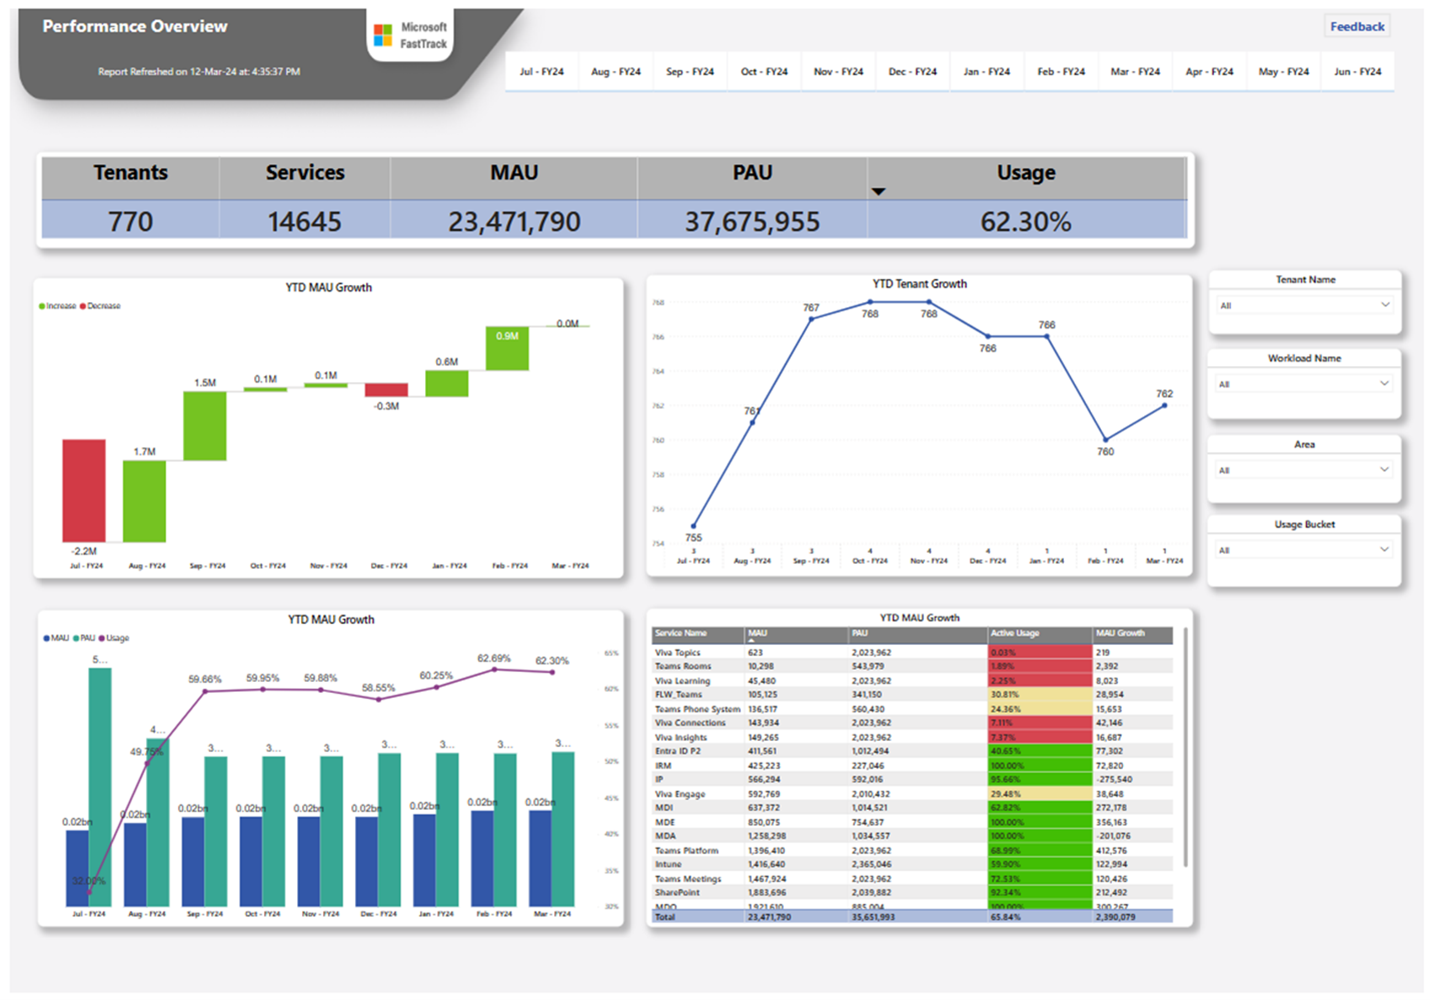Click the Tenants card value 770
1430x1000 pixels.
(x=130, y=222)
